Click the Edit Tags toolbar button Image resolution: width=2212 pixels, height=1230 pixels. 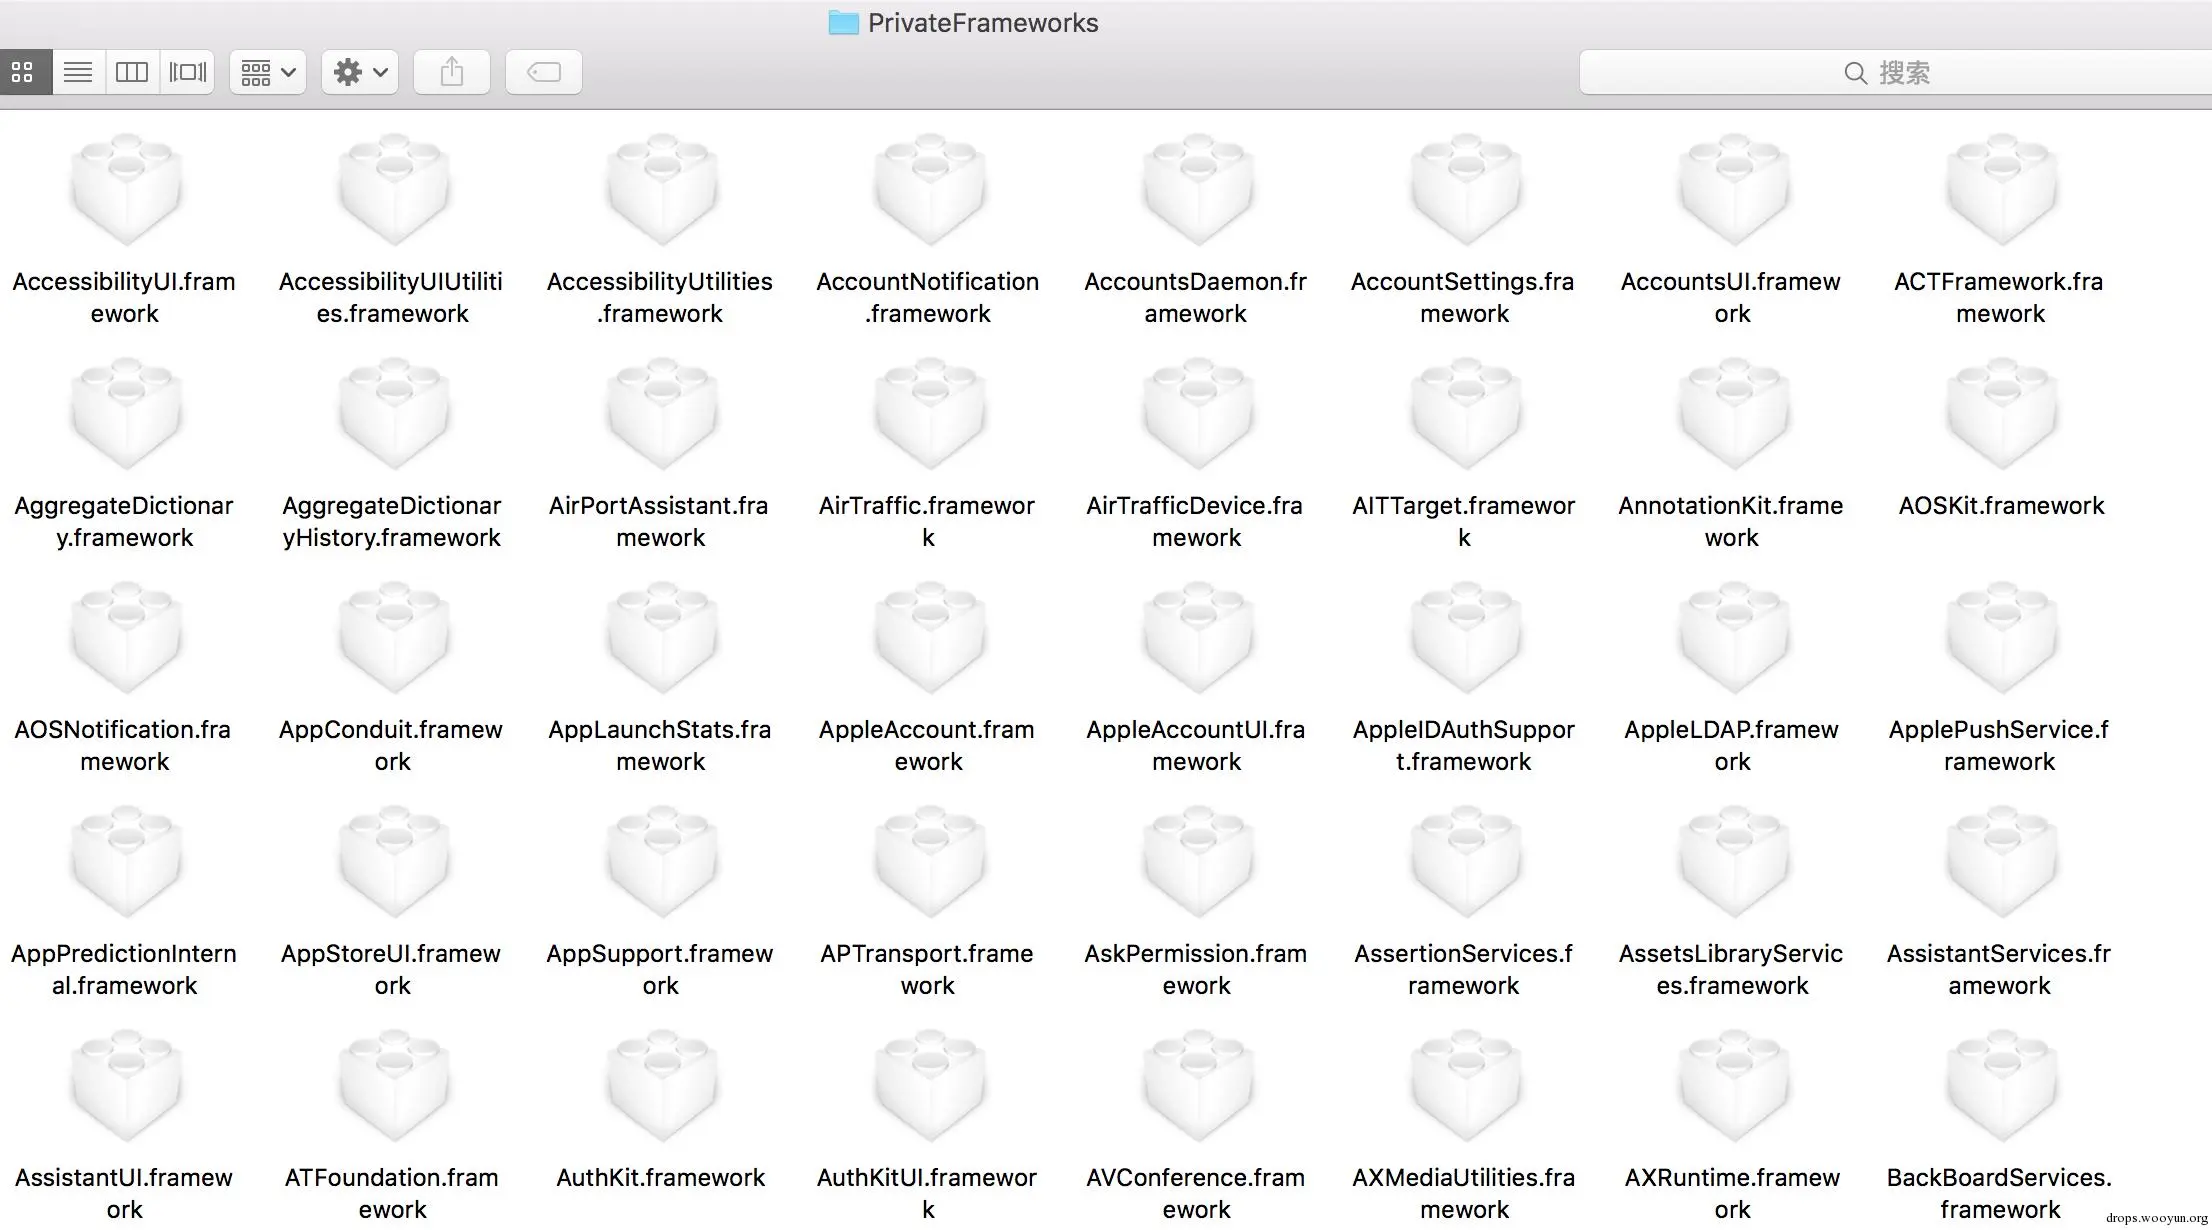[x=543, y=72]
